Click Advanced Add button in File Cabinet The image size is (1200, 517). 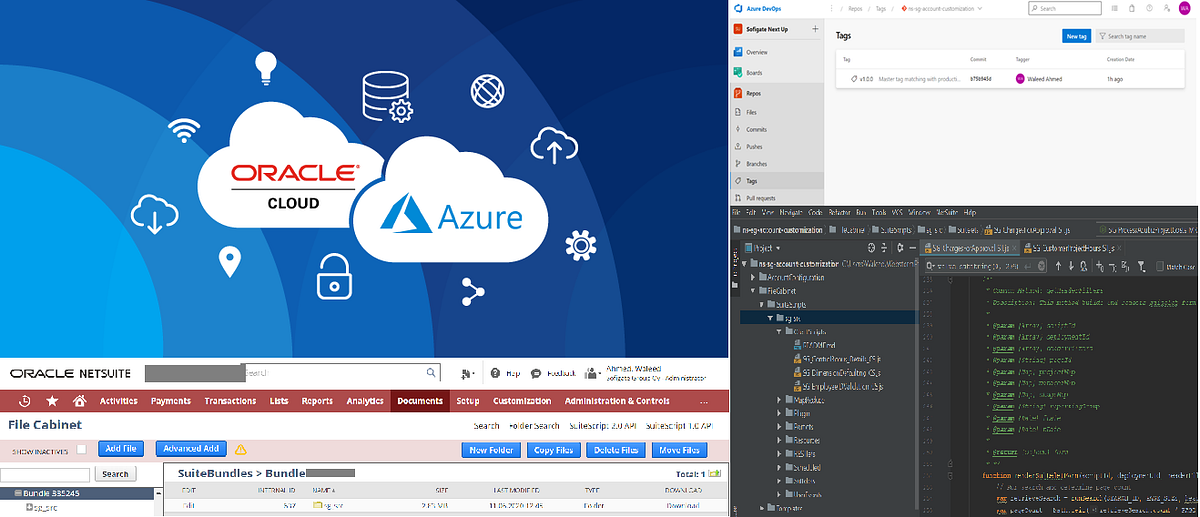pos(192,450)
